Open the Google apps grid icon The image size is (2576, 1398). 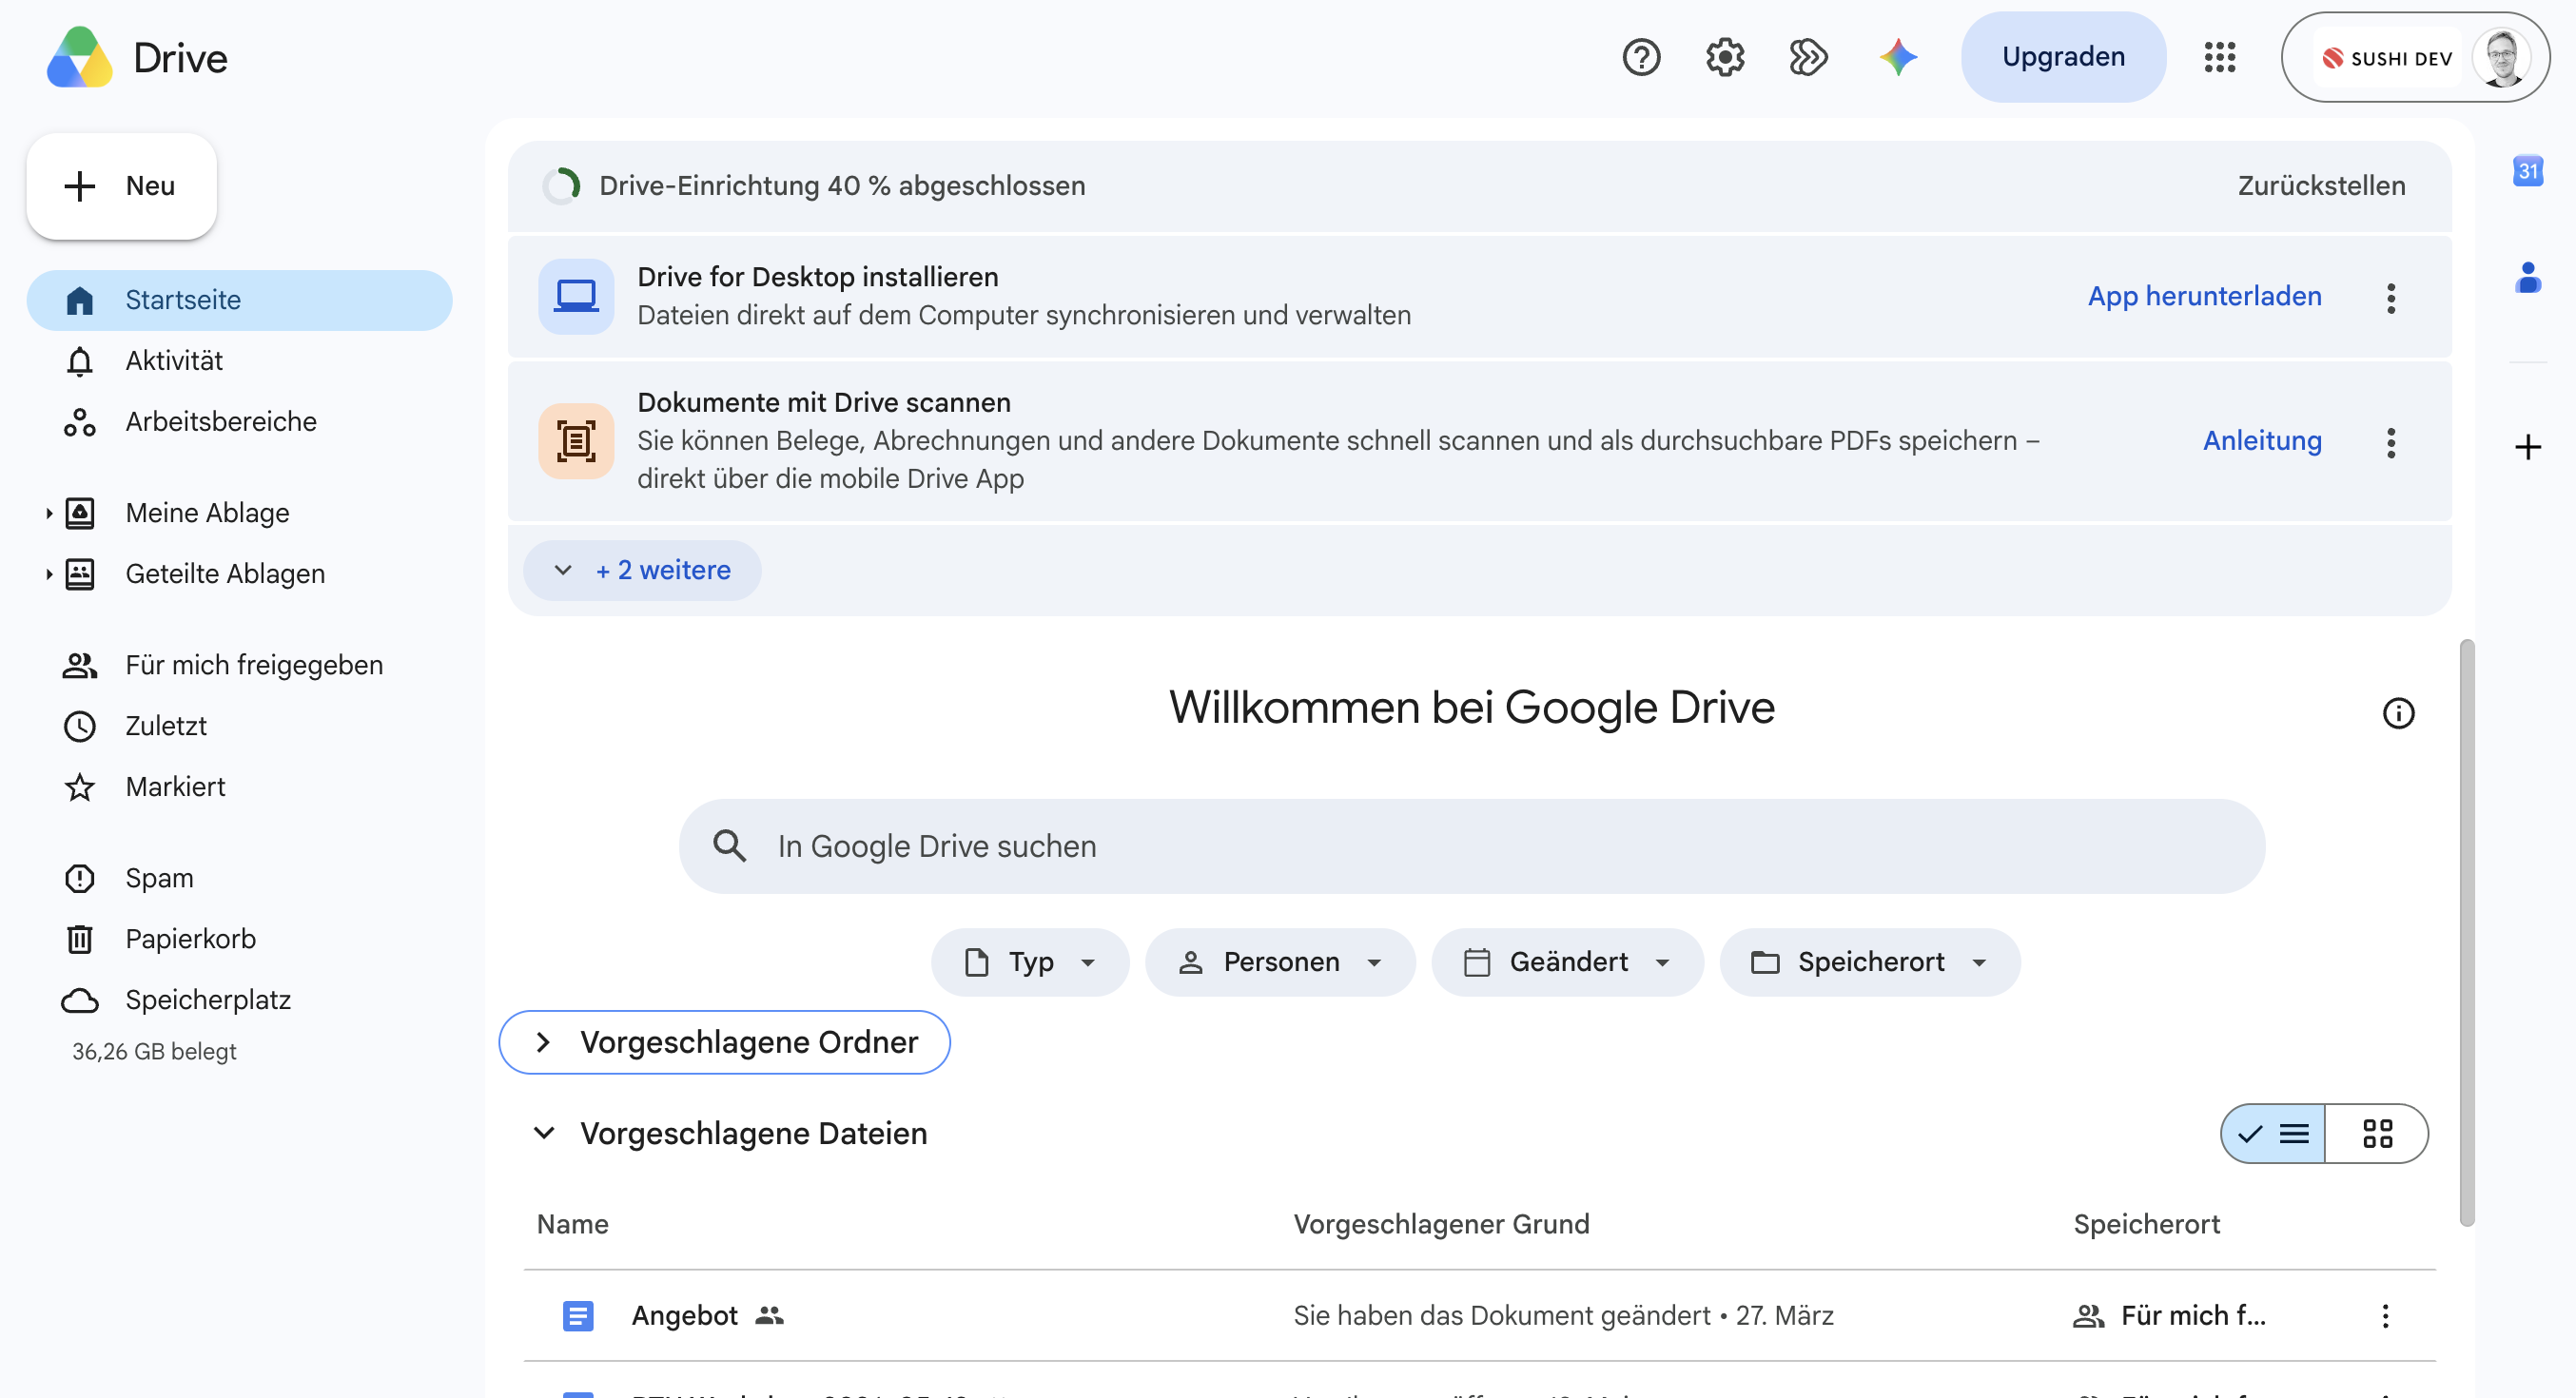pos(2219,57)
